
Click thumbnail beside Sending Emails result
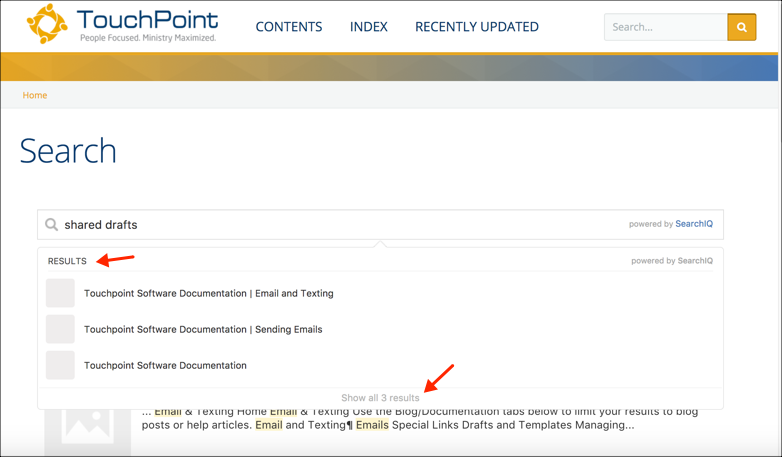click(60, 329)
